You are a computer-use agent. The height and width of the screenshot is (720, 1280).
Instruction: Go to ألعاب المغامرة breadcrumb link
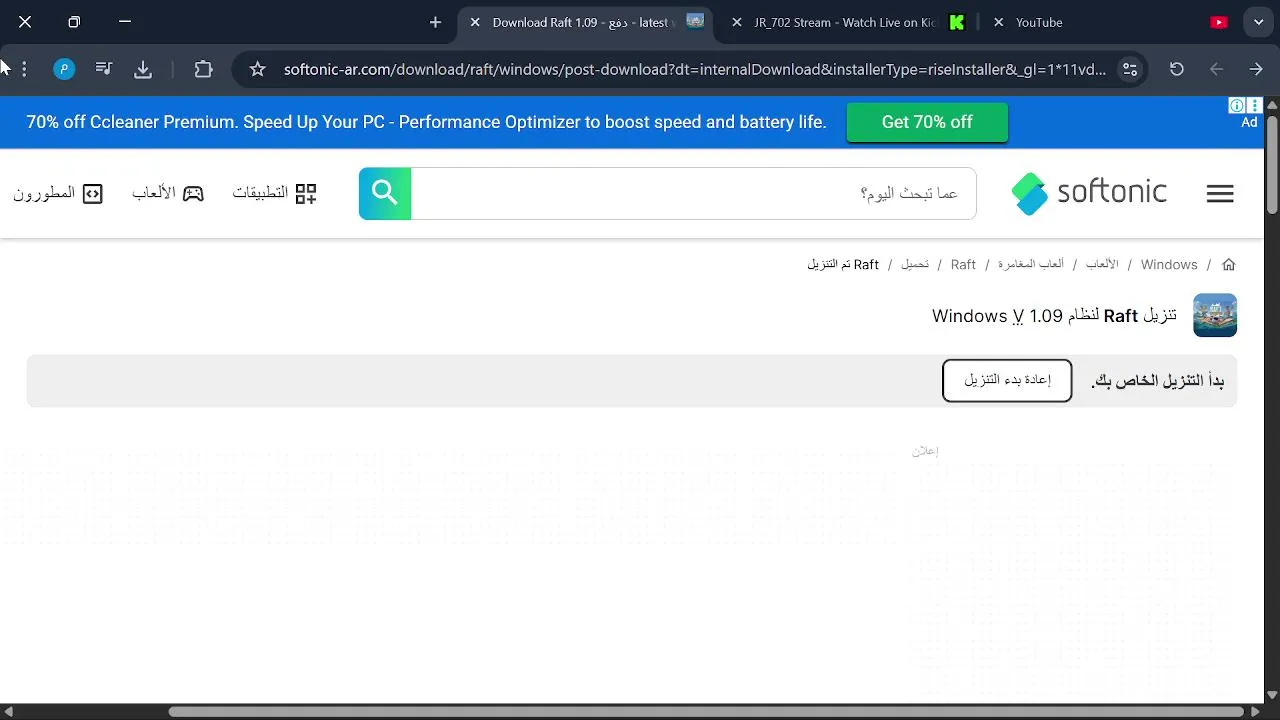1031,264
